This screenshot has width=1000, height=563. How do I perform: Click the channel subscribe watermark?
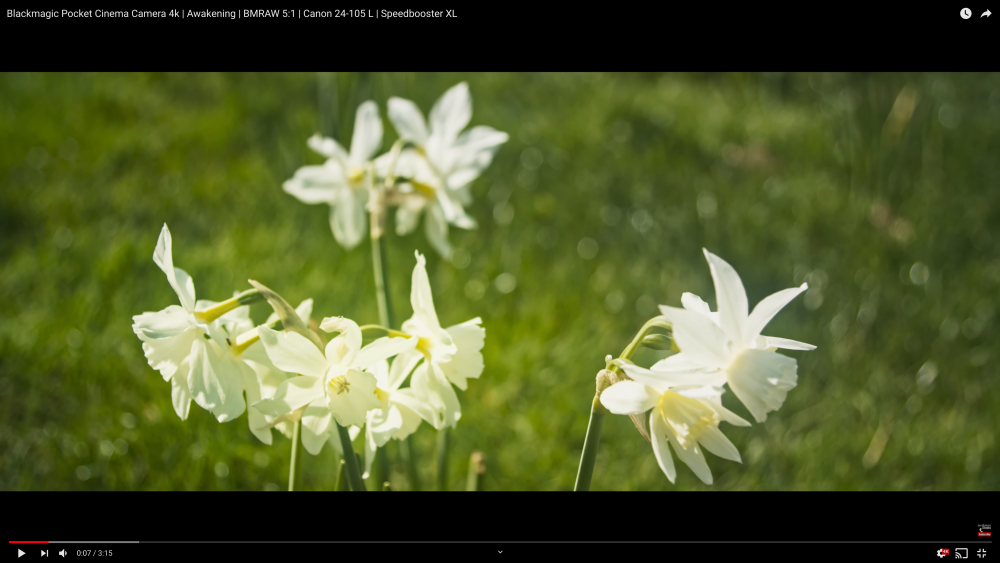[x=984, y=530]
